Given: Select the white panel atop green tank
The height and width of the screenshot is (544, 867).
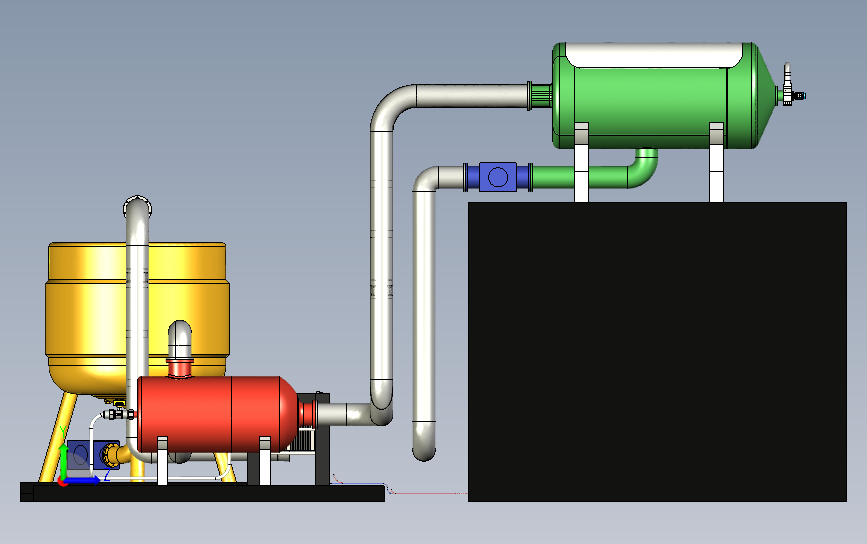Looking at the screenshot, I should [654, 55].
